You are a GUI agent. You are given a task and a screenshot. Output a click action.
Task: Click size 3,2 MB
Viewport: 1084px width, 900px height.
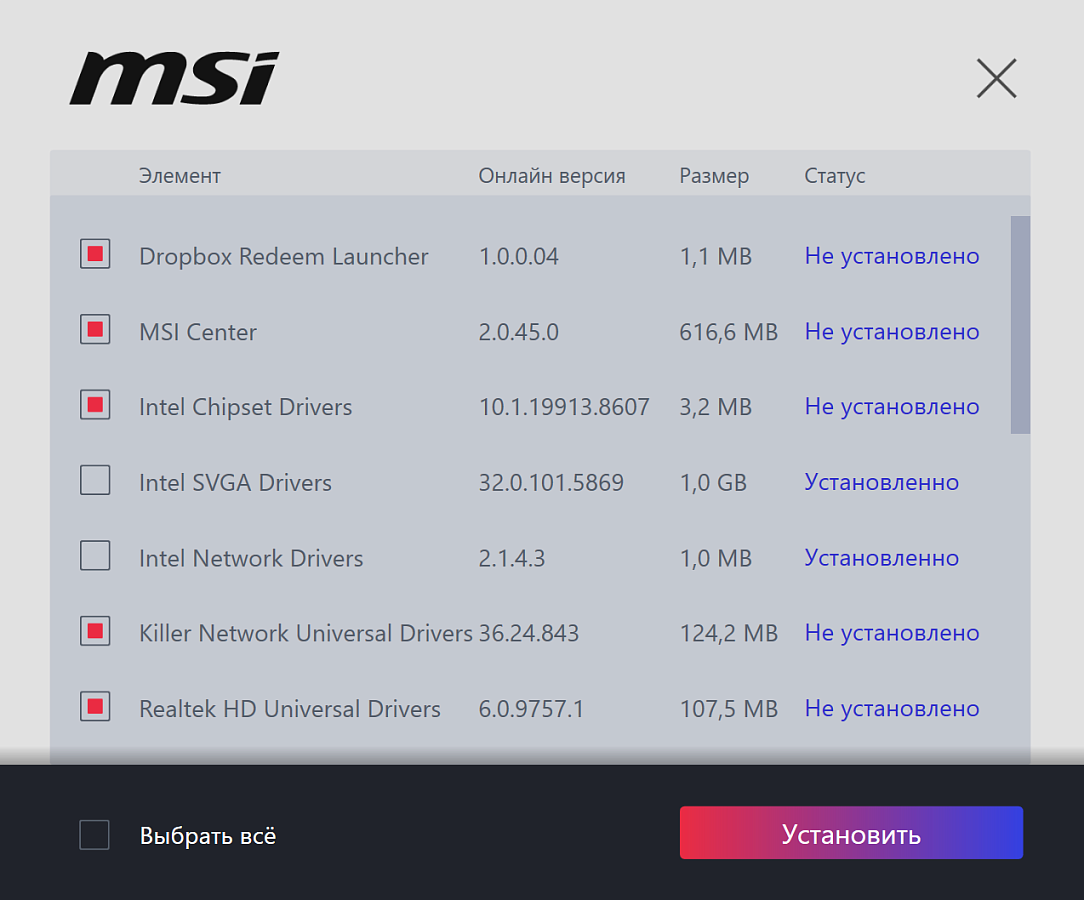pyautogui.click(x=716, y=407)
